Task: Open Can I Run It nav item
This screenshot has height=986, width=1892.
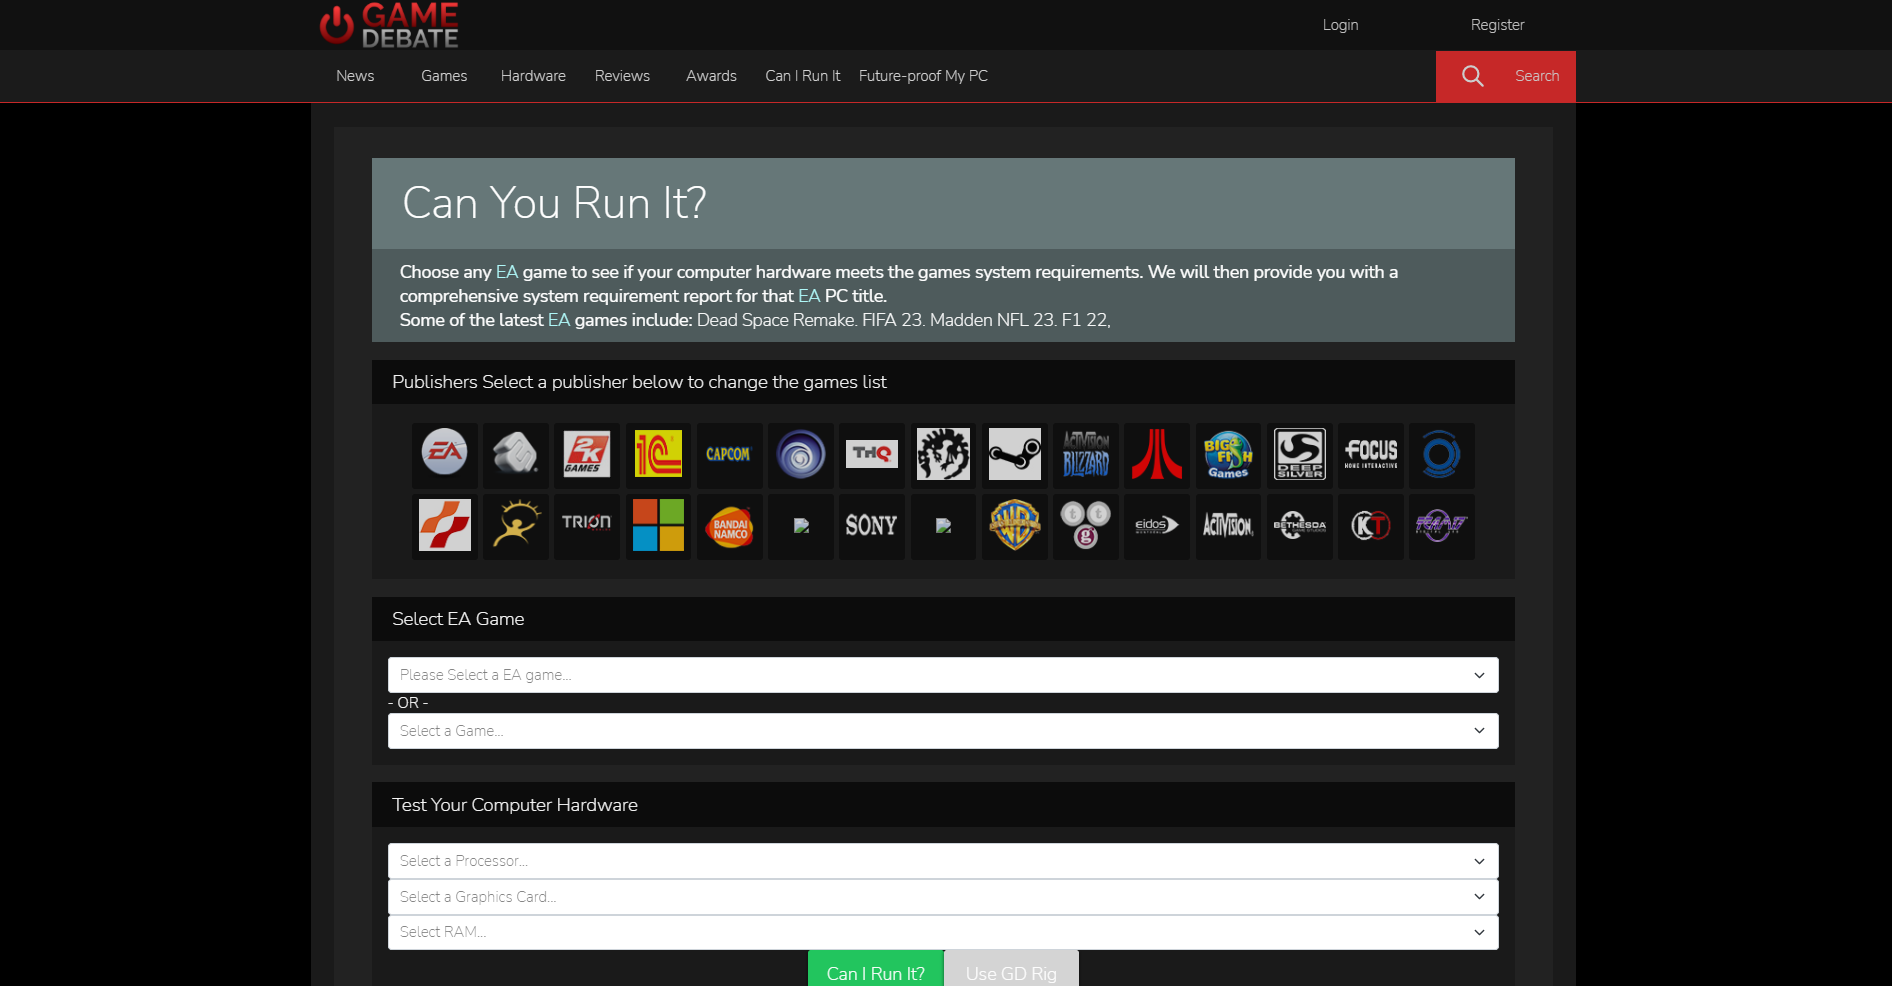Action: pos(803,76)
